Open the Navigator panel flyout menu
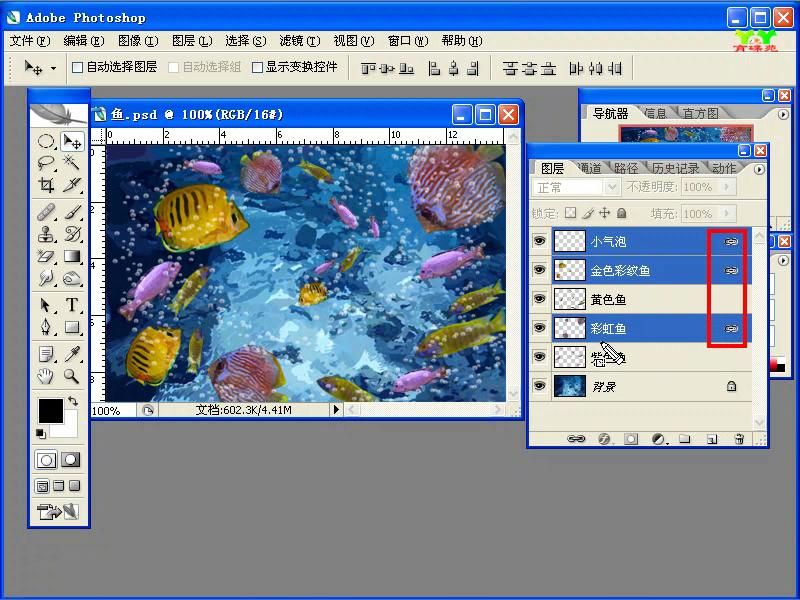Viewport: 800px width, 600px height. (x=783, y=114)
